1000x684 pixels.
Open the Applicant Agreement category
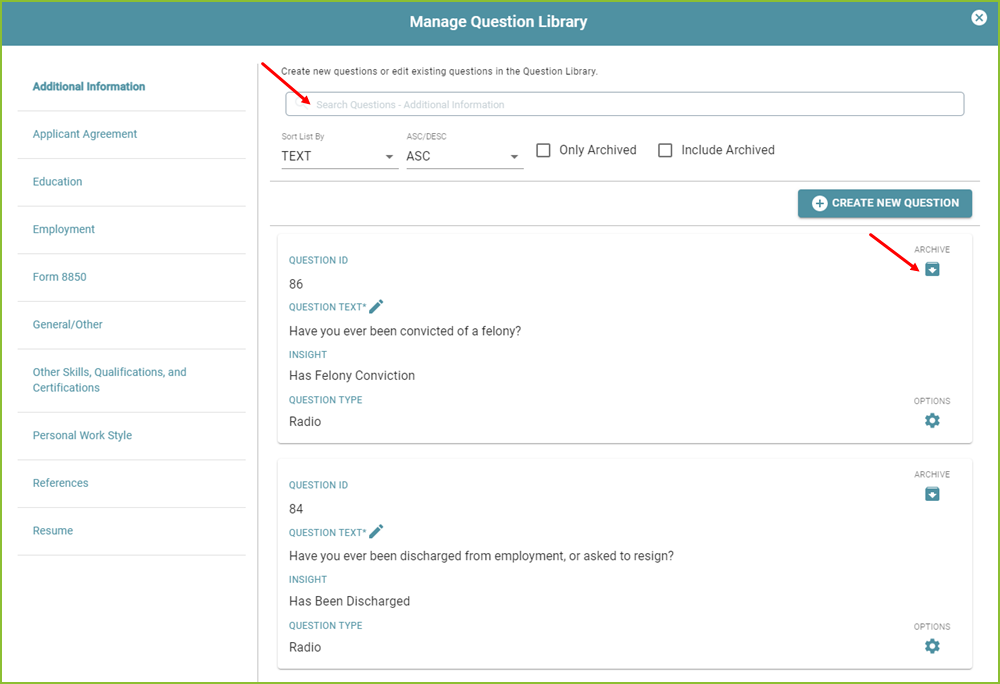coord(85,134)
